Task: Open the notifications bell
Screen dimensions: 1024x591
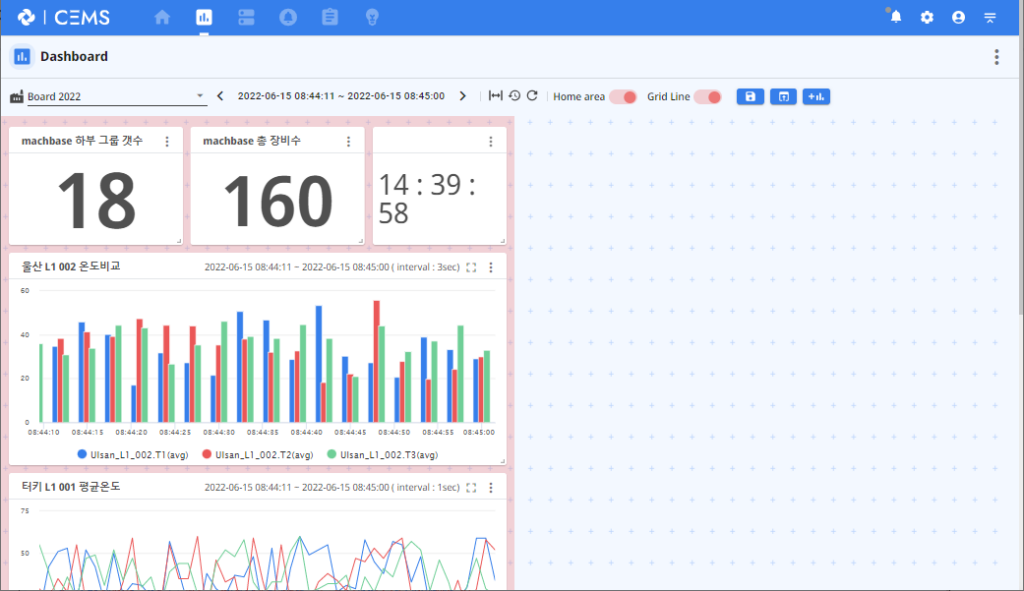Action: click(895, 17)
